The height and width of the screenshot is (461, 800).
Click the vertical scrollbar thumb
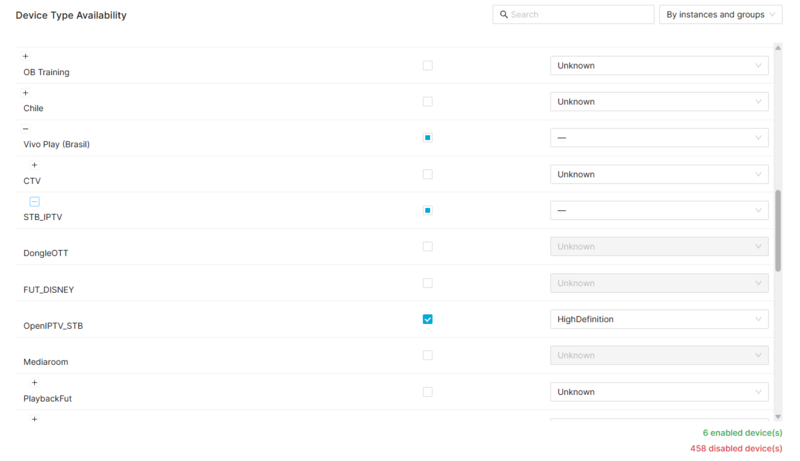778,230
